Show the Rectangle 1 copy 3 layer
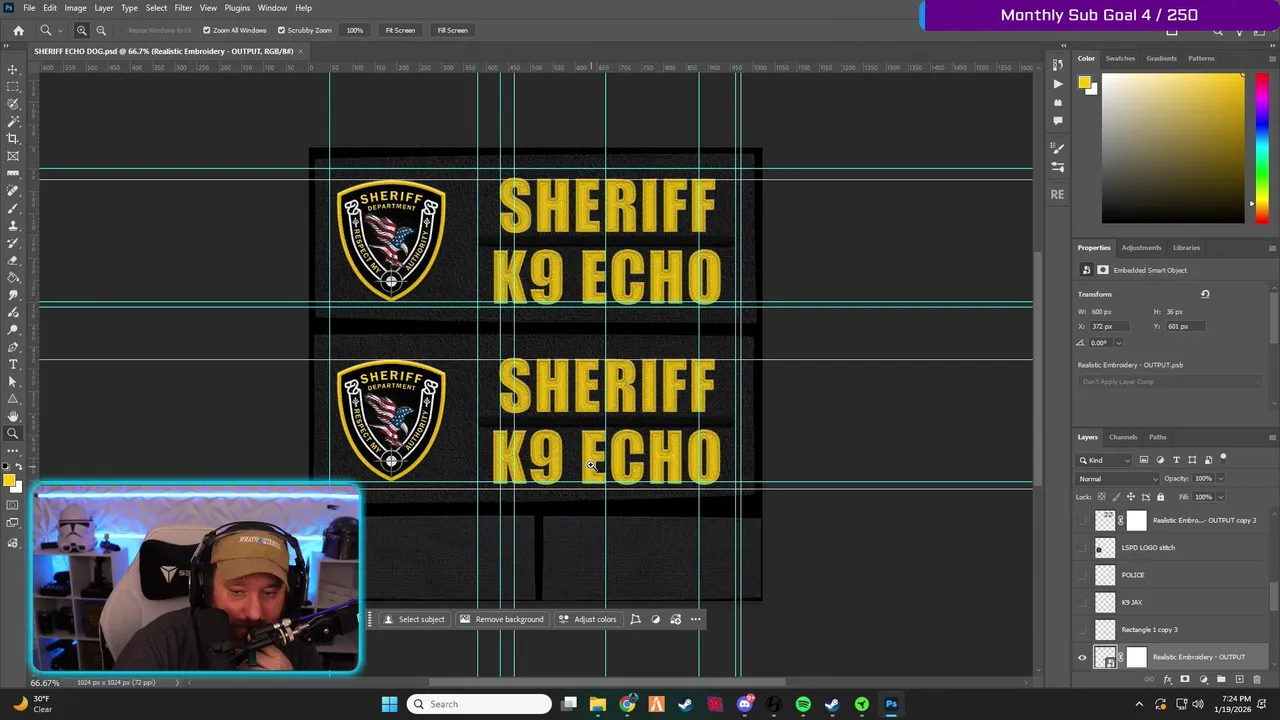The image size is (1280, 720). pos(1082,630)
